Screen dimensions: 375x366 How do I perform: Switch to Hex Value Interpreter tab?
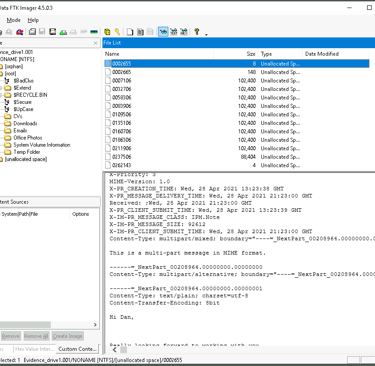click(34, 349)
